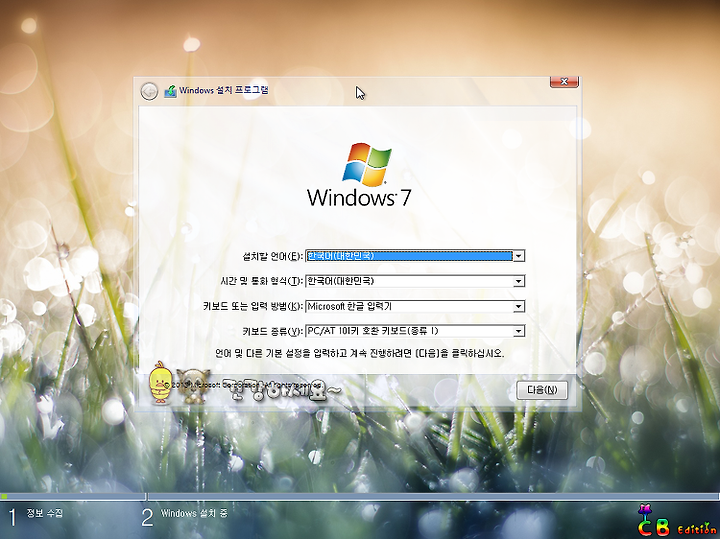
Task: Click the Windows 7 logo flag
Action: click(x=367, y=164)
